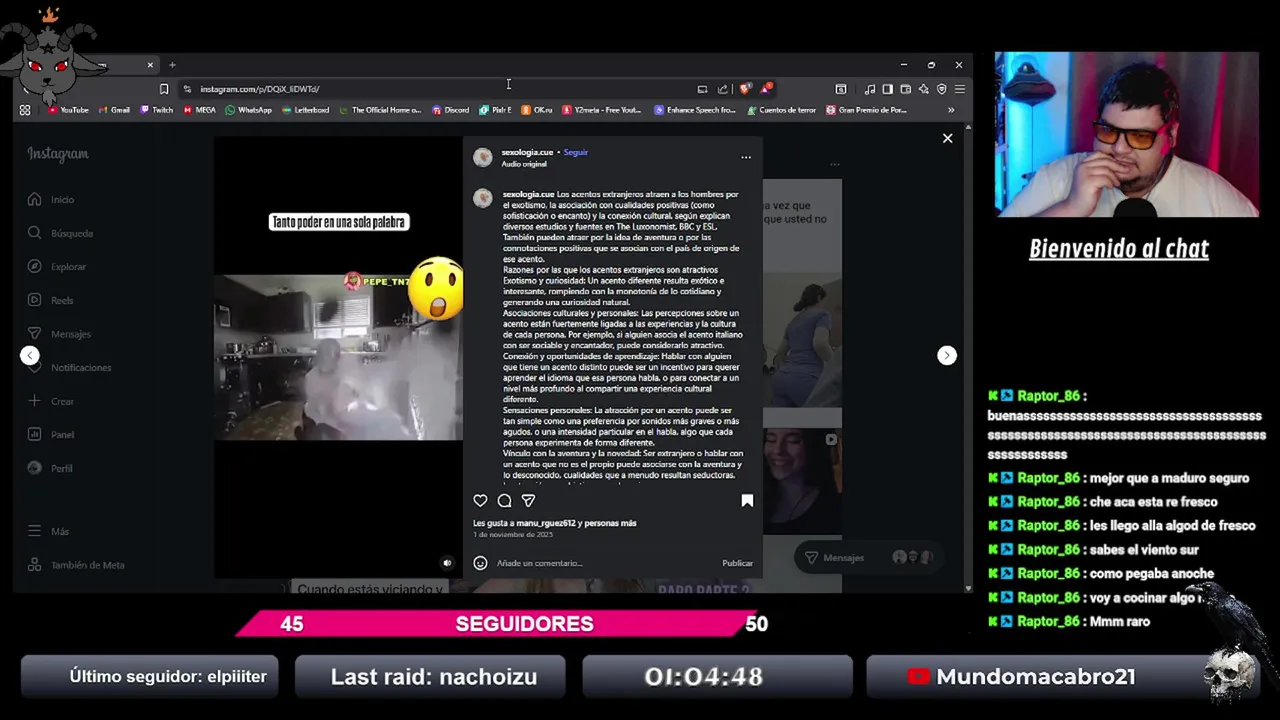Go to the next post arrow

(947, 355)
